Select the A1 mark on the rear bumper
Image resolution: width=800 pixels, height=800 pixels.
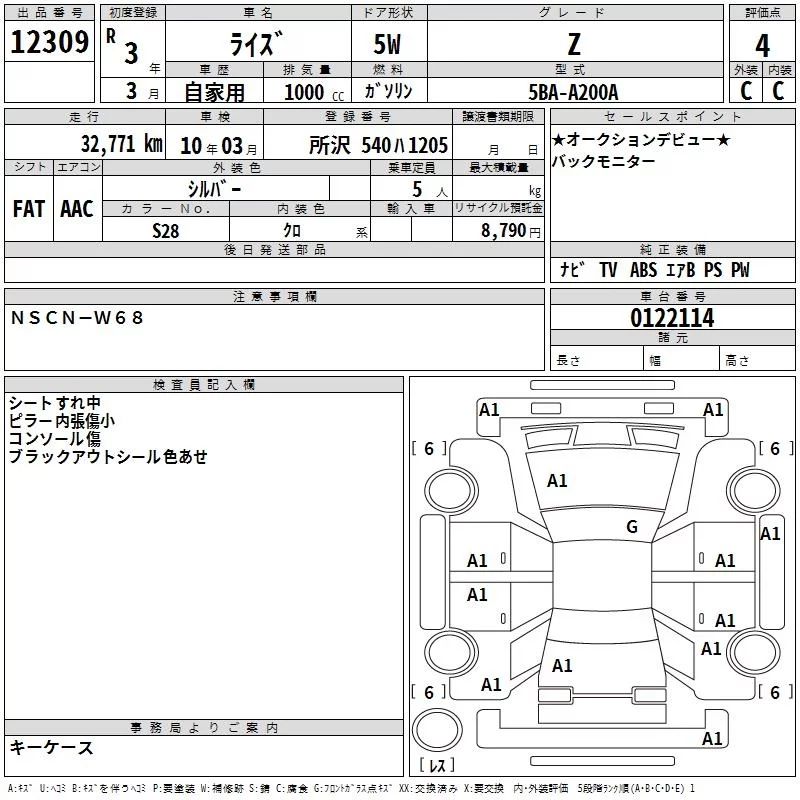tap(712, 738)
